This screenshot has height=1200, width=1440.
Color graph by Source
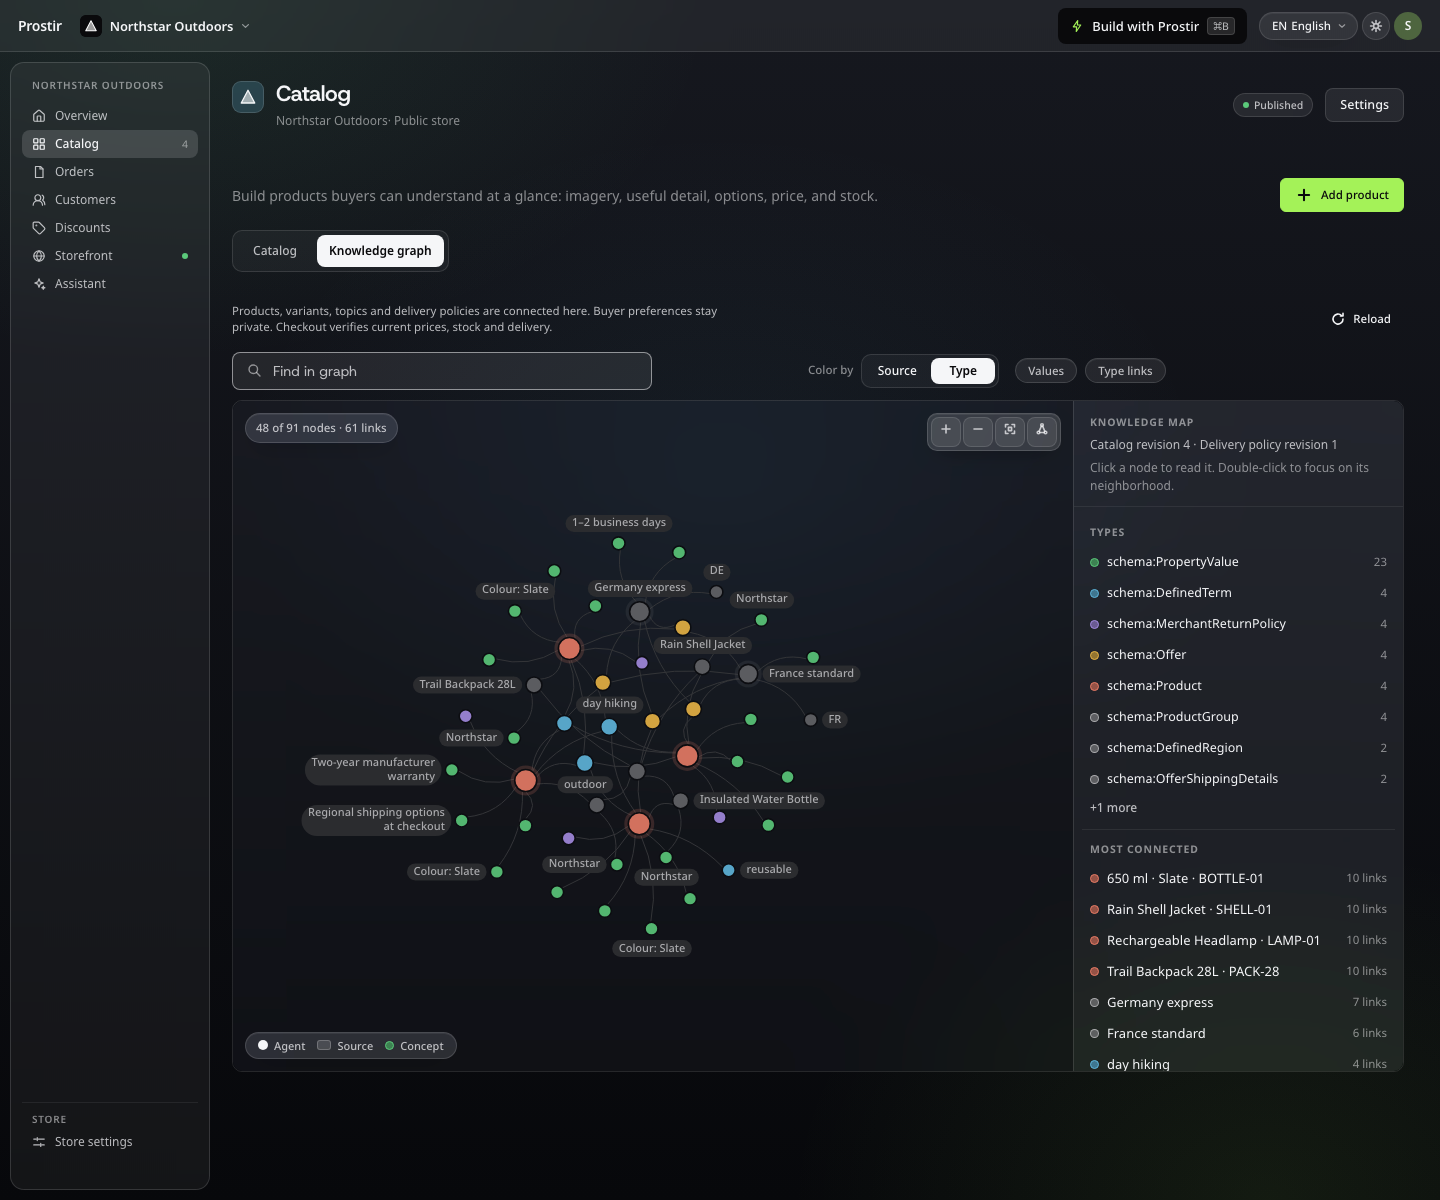[x=897, y=371]
